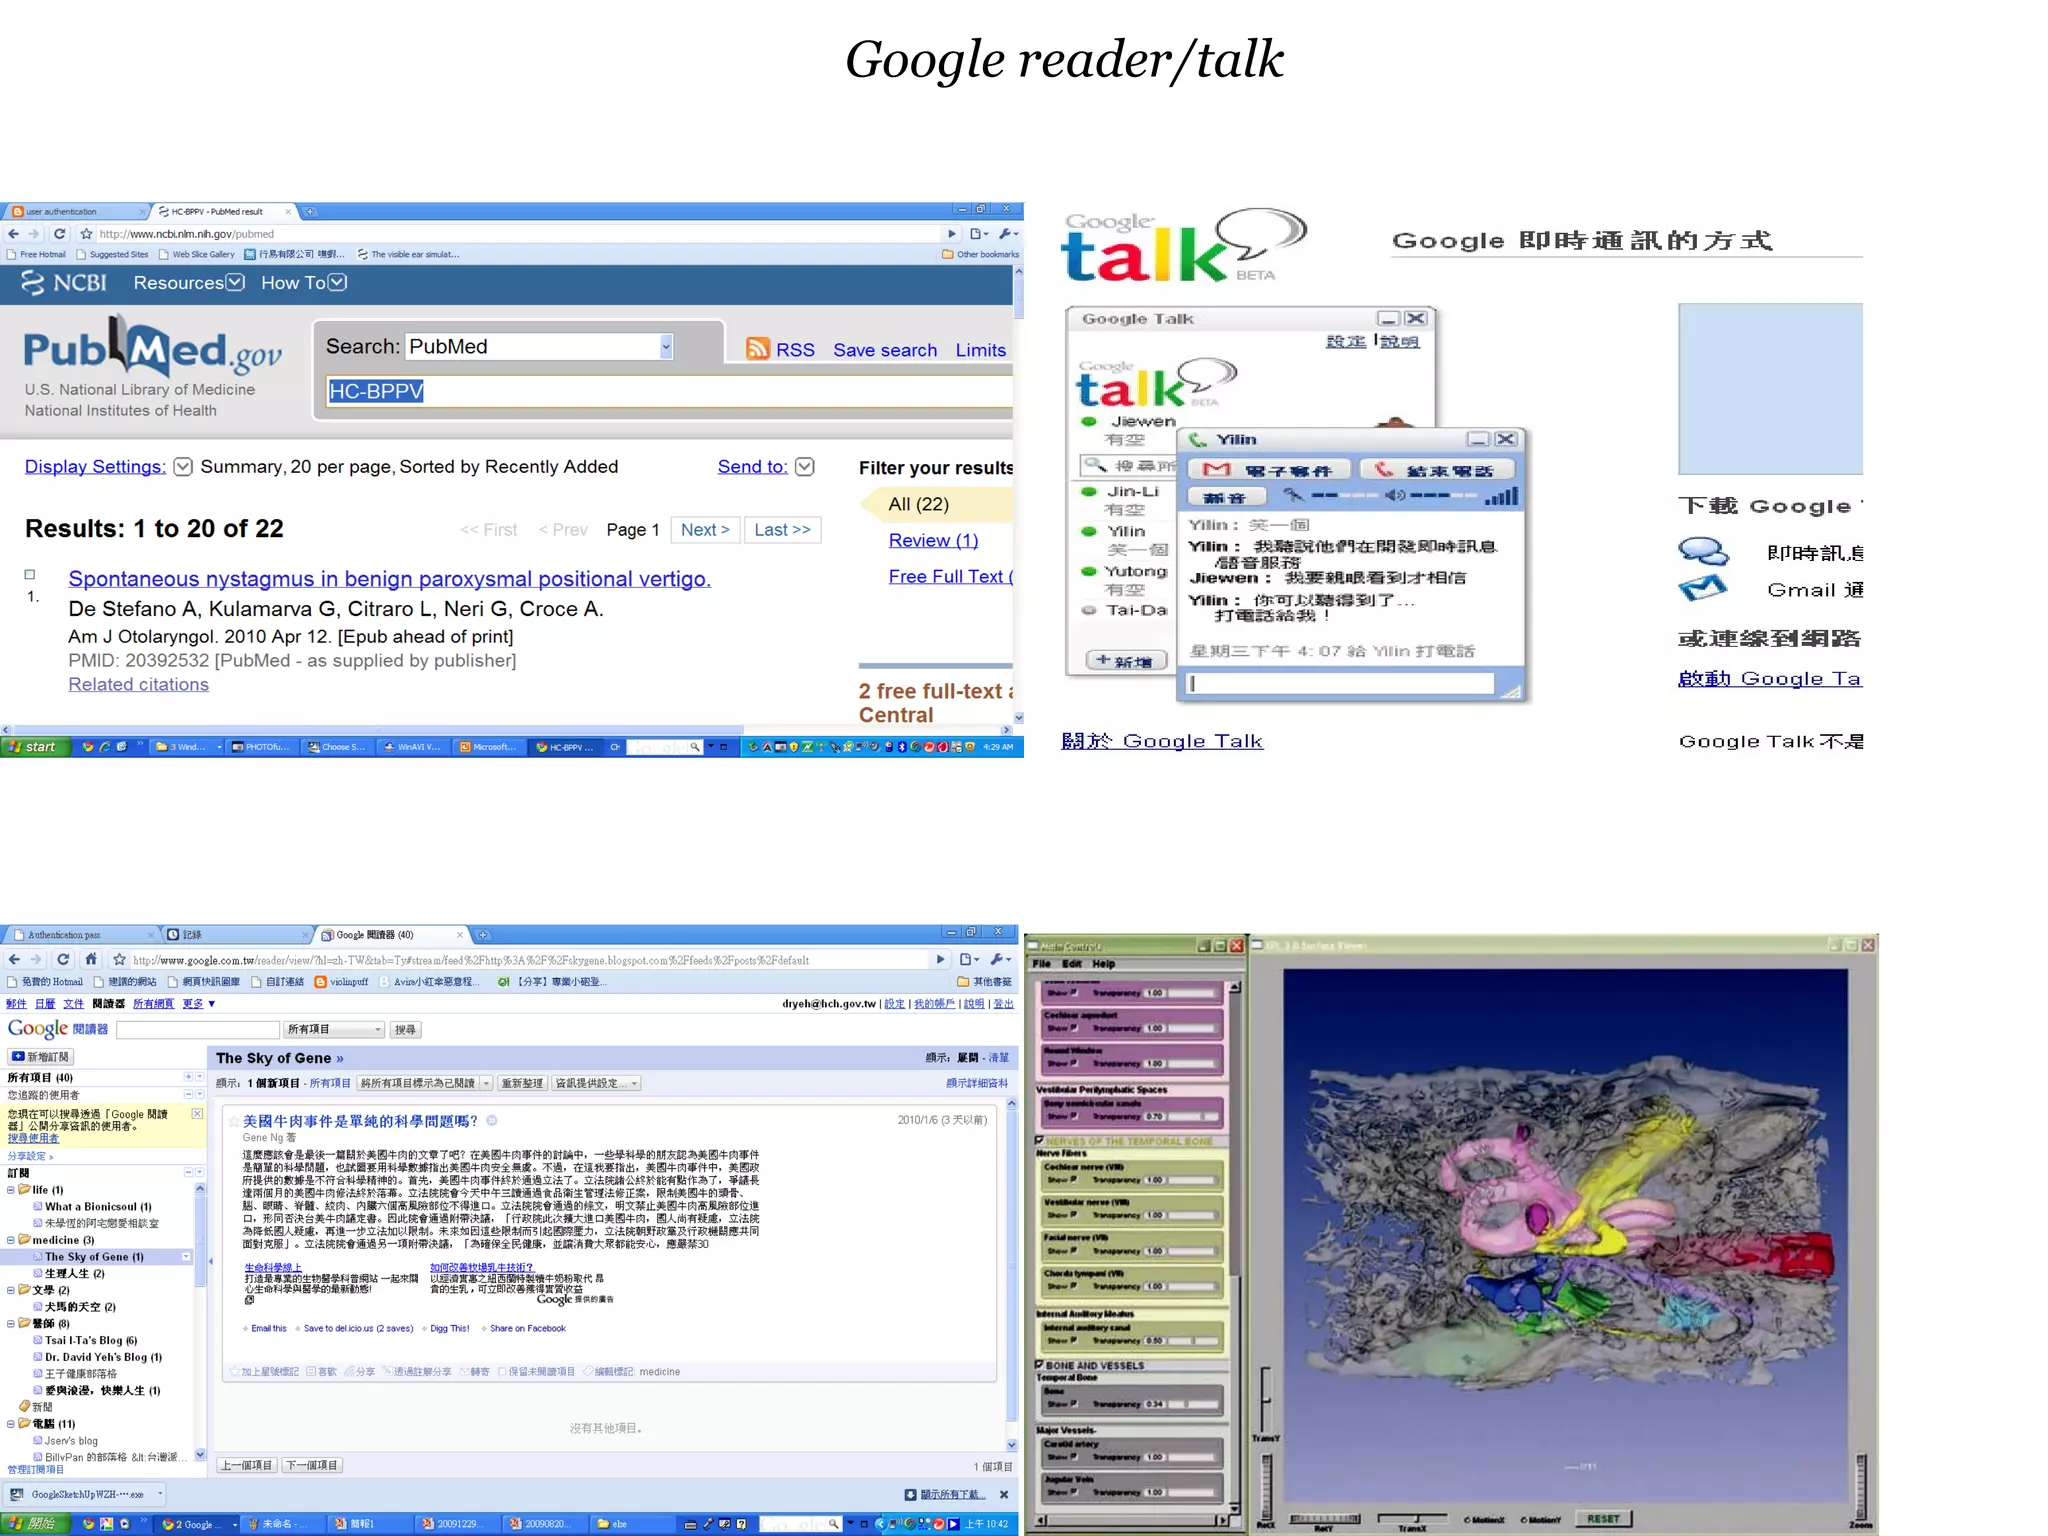2048x1536 pixels.
Task: Click back arrow in Google Reader browser
Action: (x=13, y=959)
